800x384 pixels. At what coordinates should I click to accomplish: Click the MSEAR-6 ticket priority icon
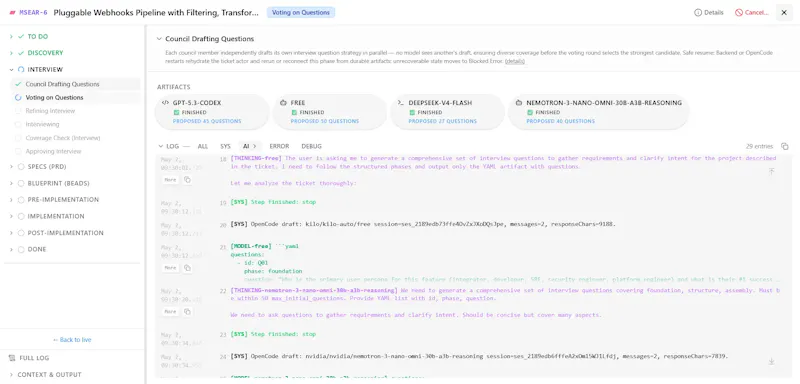click(x=12, y=13)
